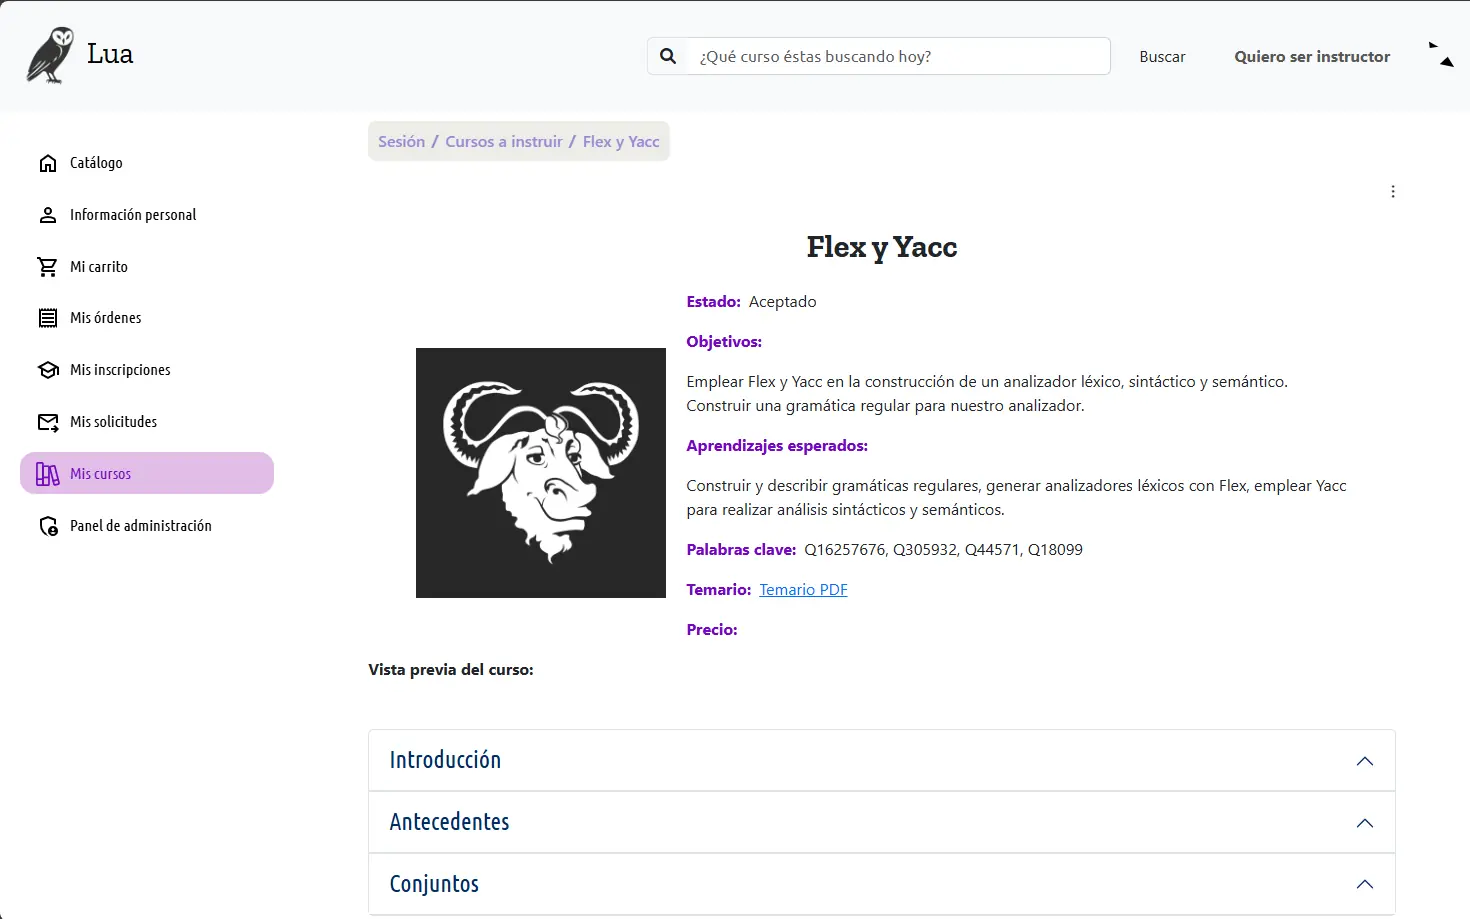Open Mis órdenes in the sidebar
The width and height of the screenshot is (1470, 919).
[147, 318]
